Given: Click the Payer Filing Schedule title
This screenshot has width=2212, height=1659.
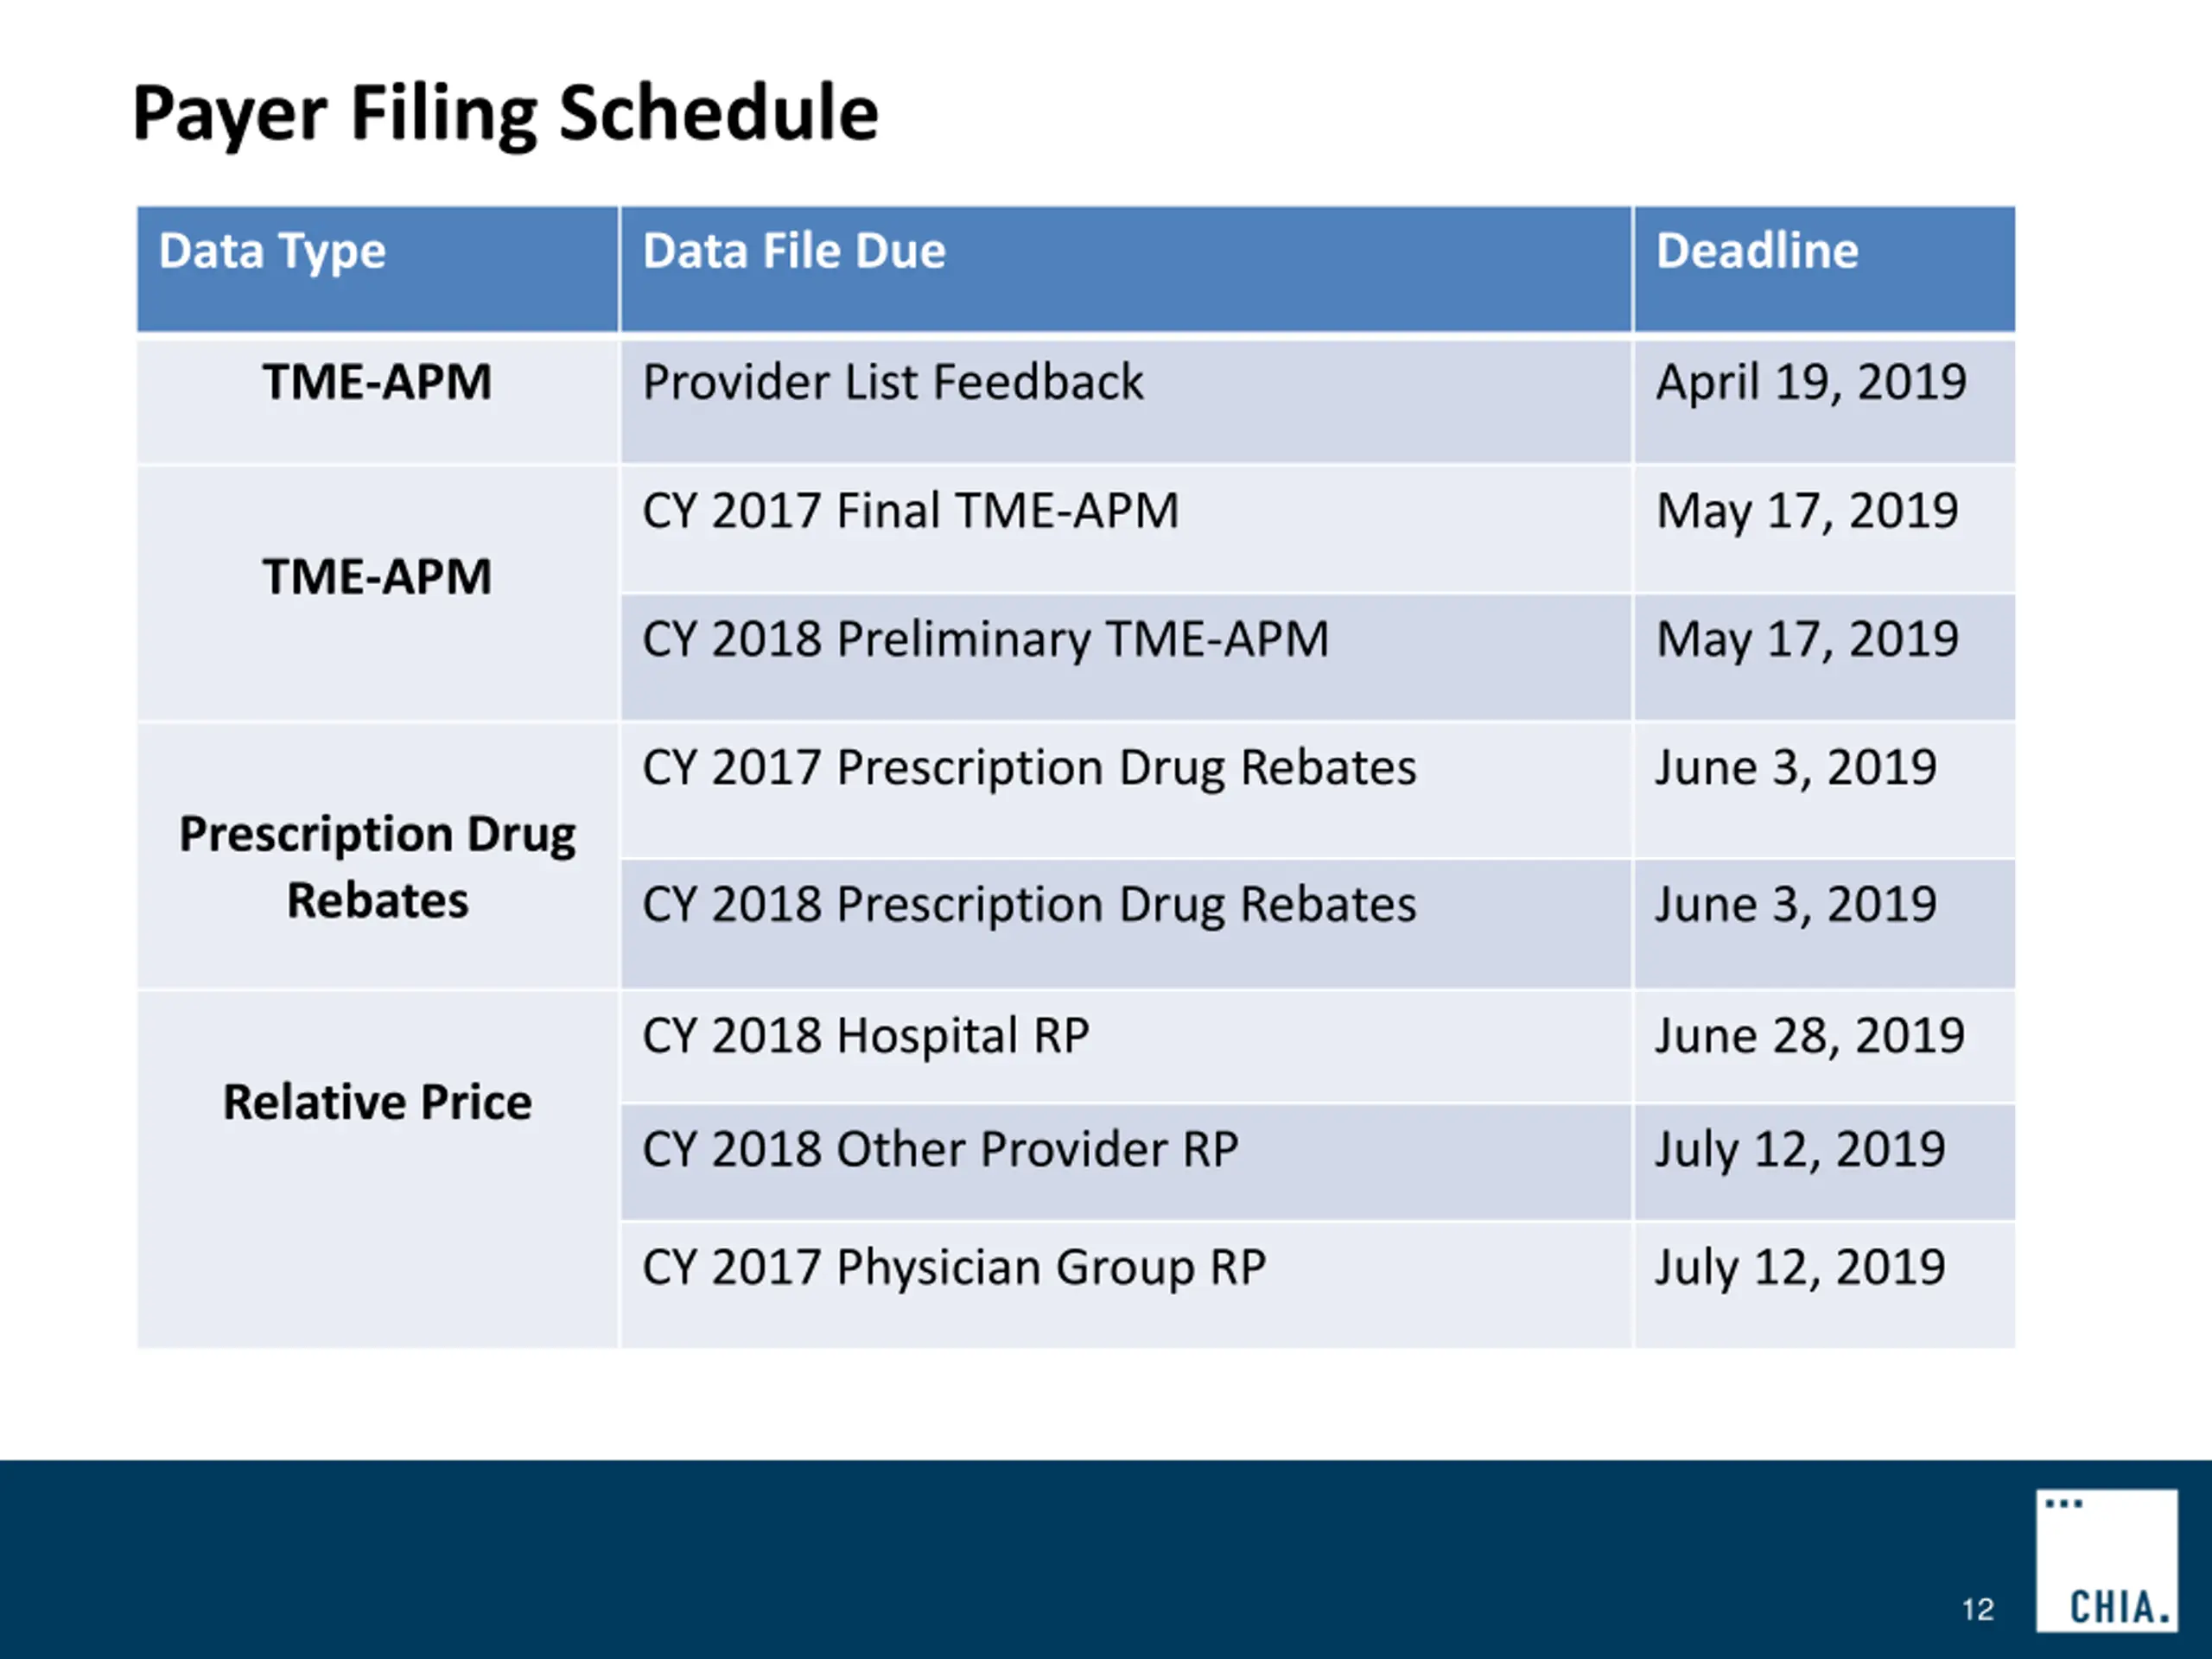Looking at the screenshot, I should [x=505, y=114].
